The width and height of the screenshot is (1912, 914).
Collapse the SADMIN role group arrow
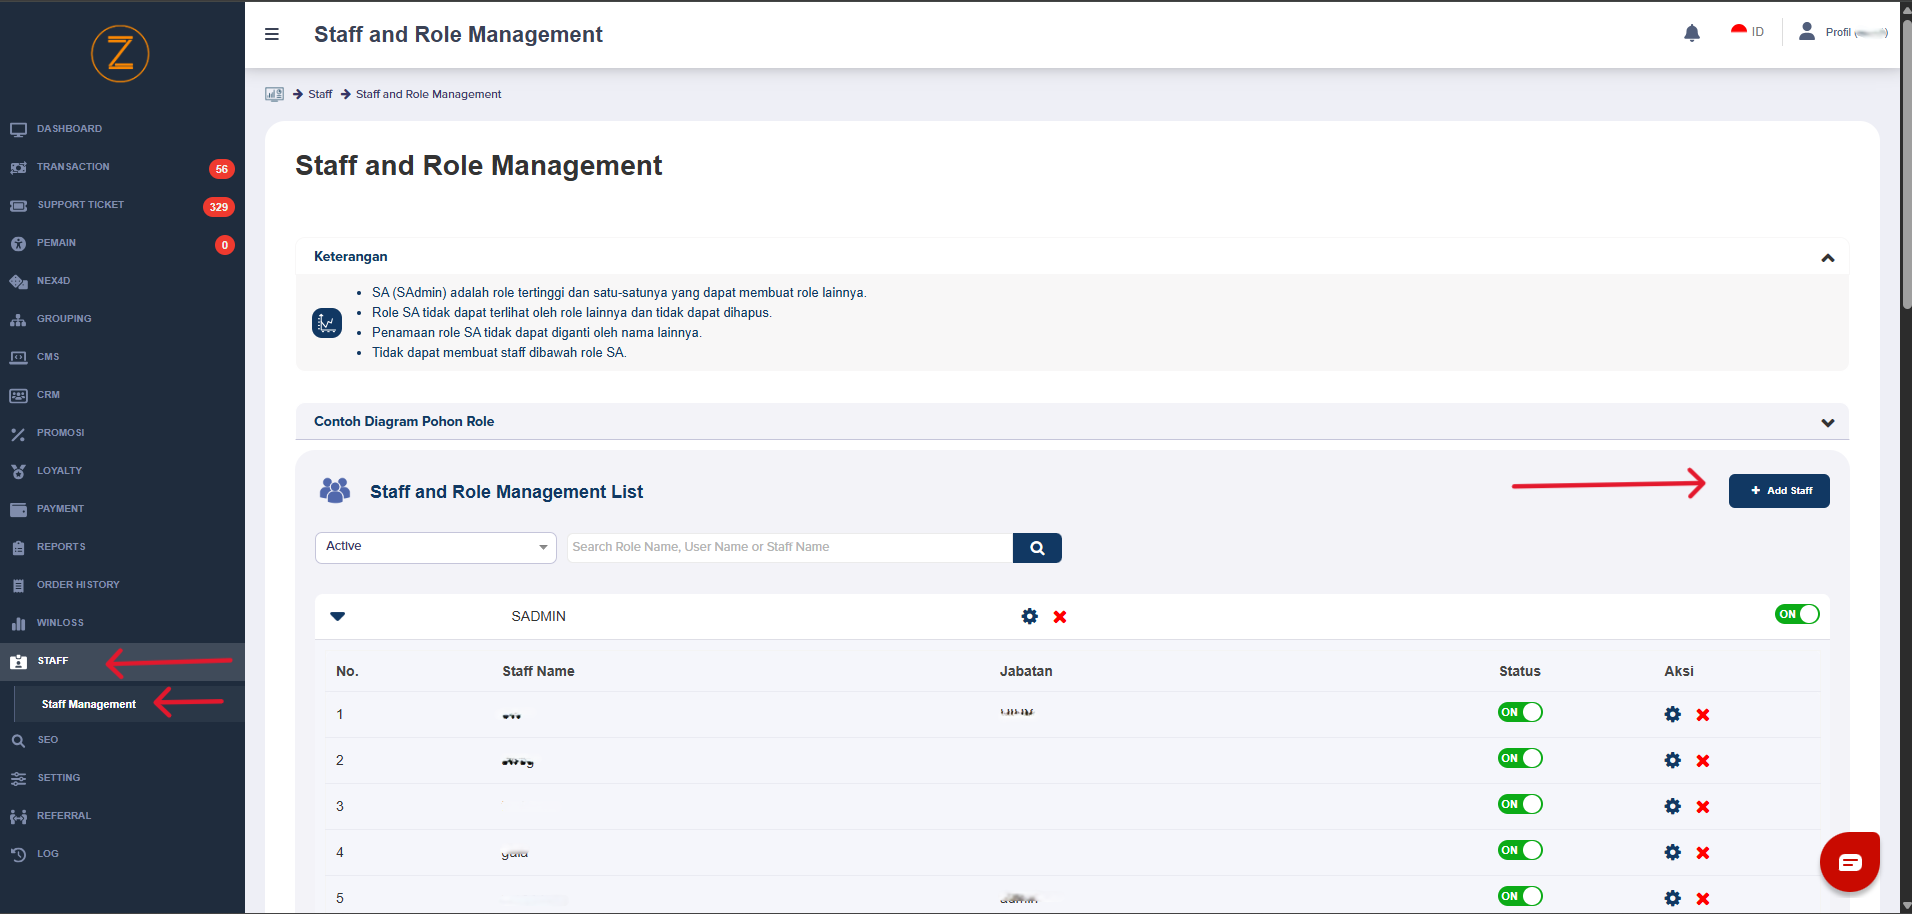(x=337, y=616)
